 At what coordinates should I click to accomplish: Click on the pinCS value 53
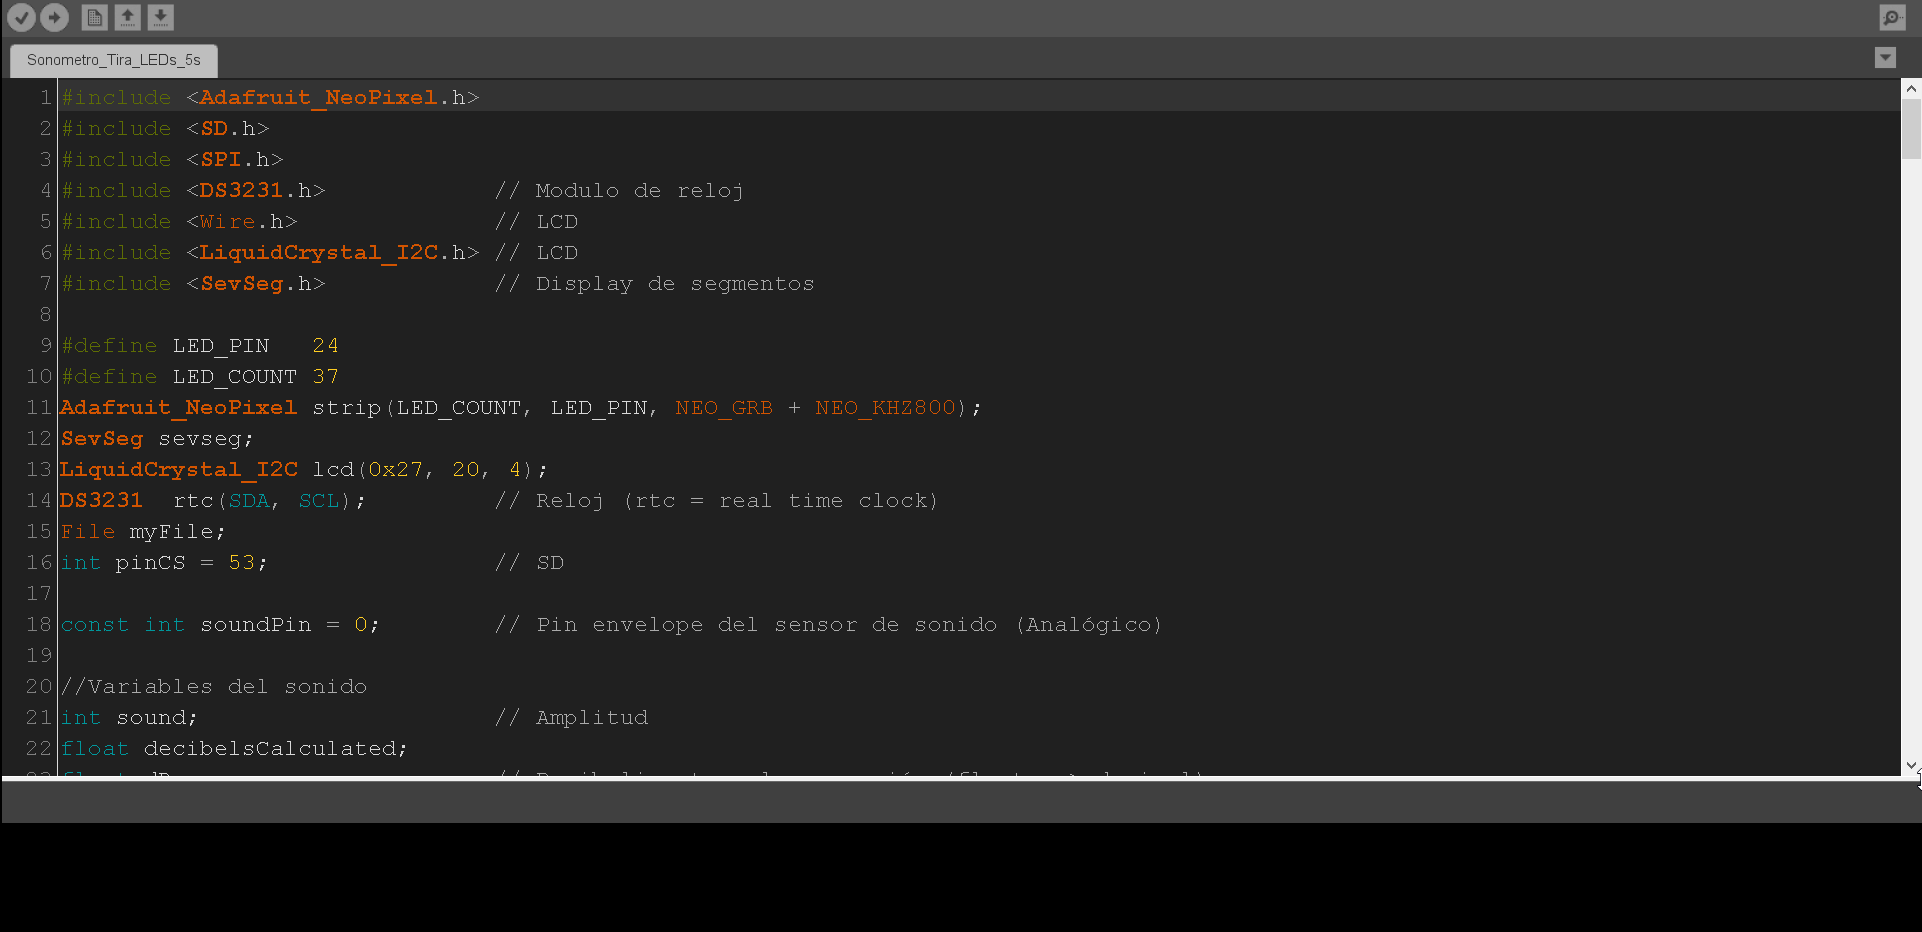tap(241, 563)
